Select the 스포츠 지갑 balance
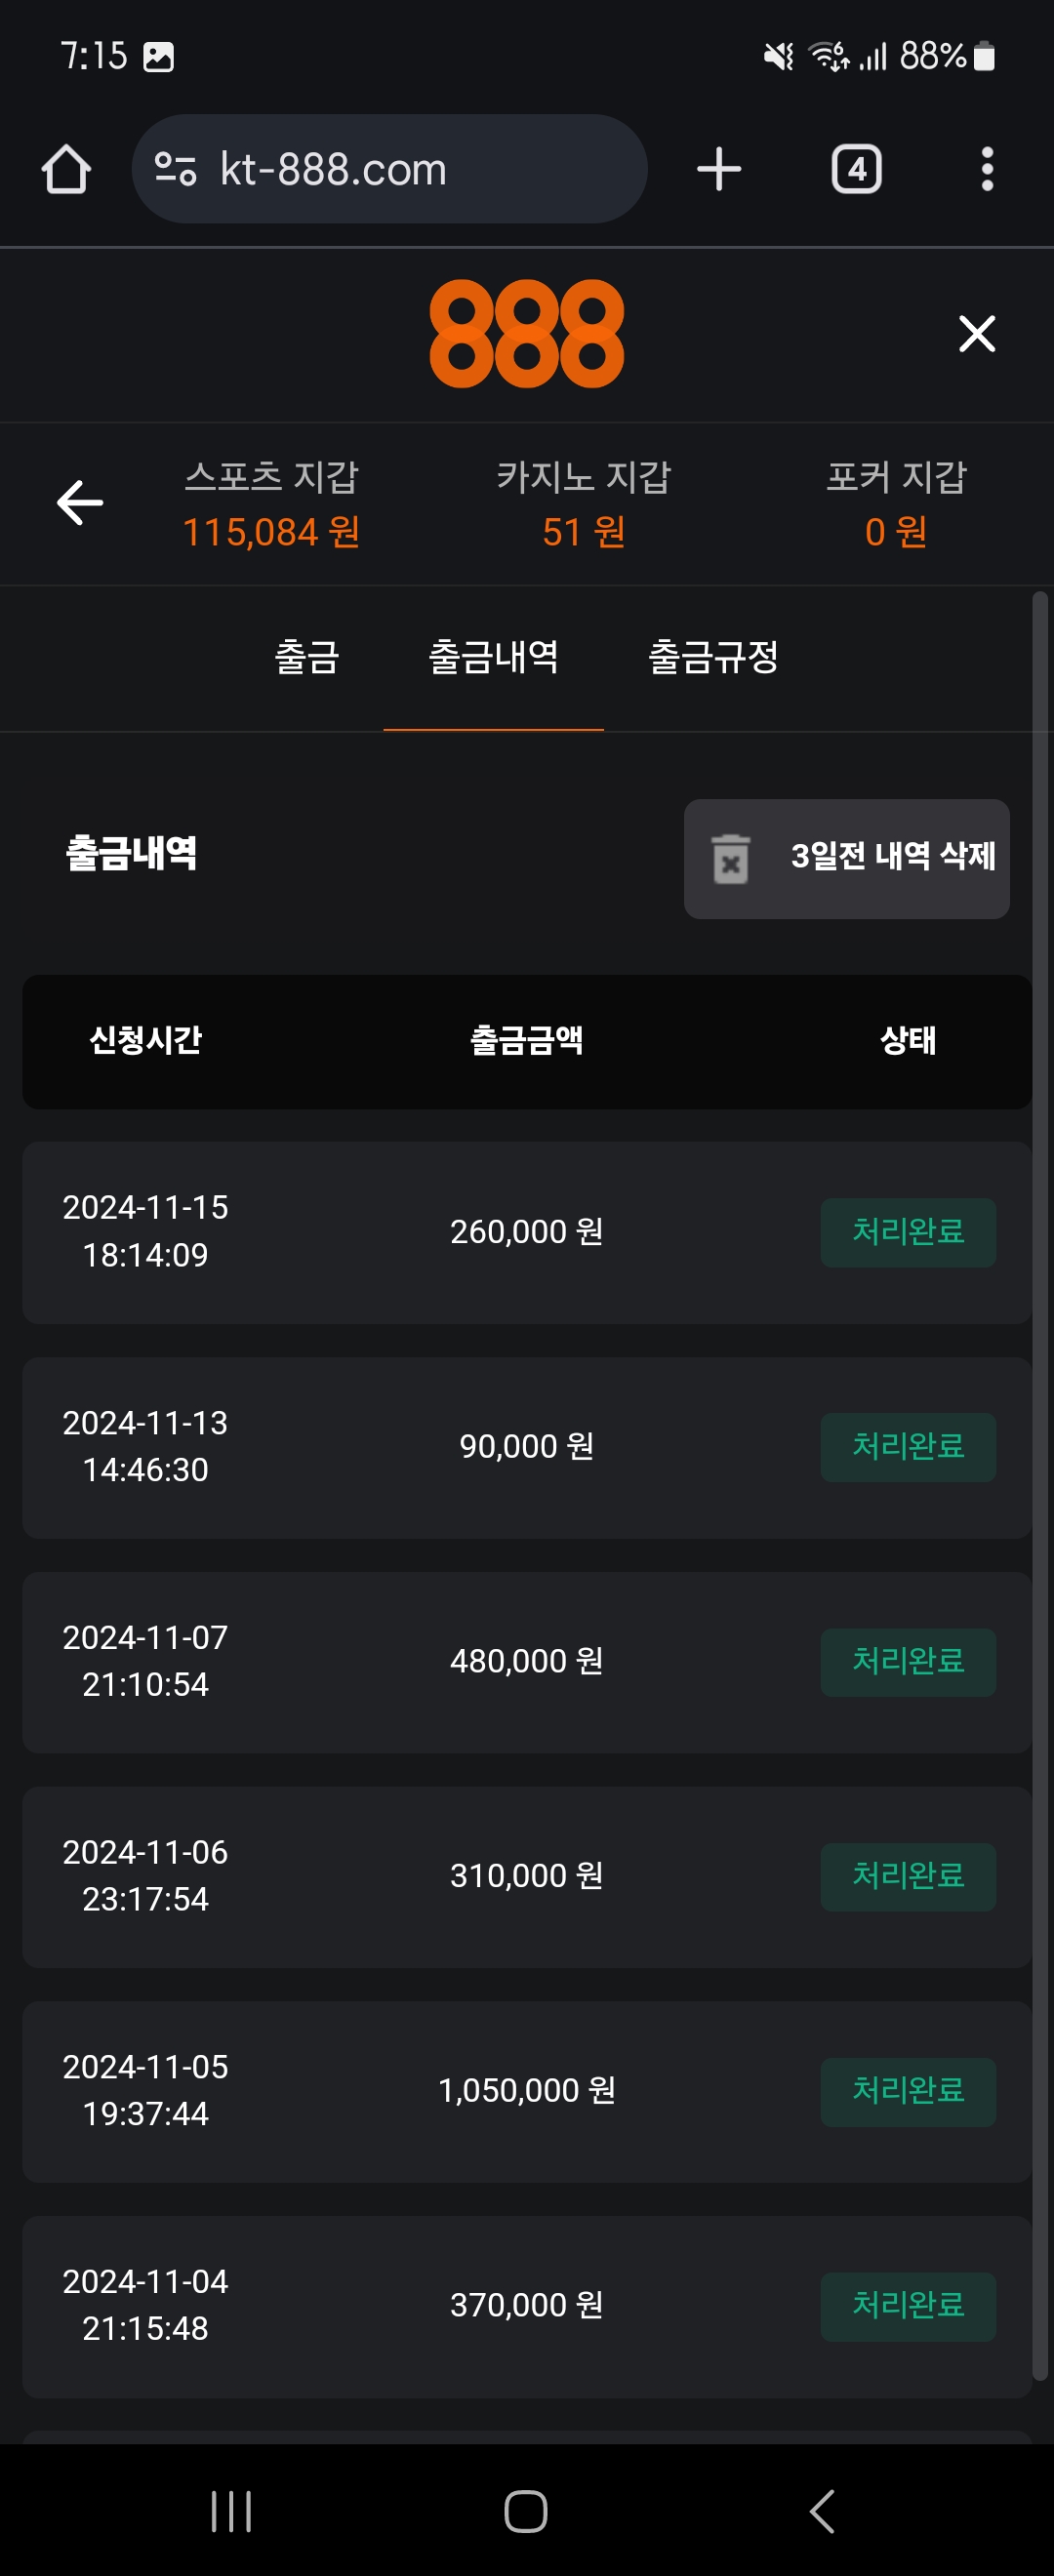 click(x=271, y=531)
